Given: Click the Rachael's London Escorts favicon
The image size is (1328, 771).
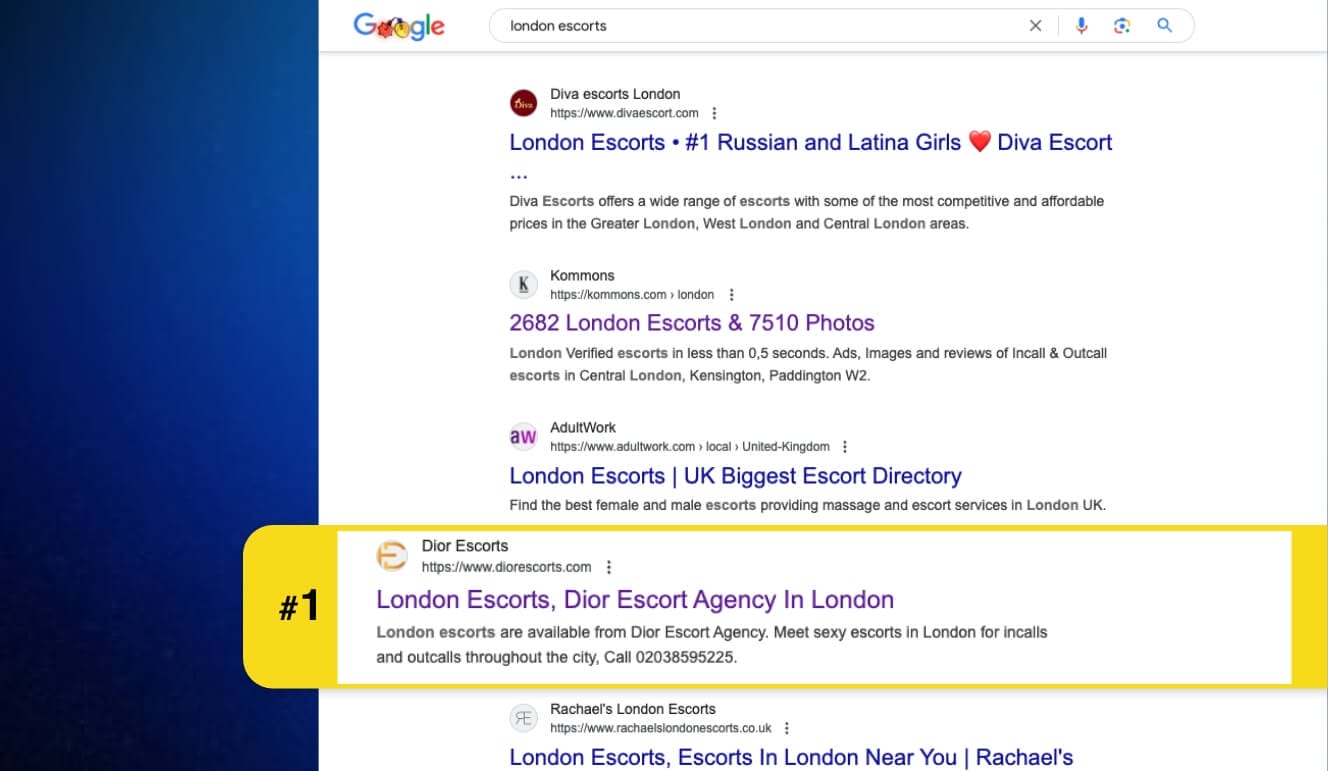Looking at the screenshot, I should [x=523, y=718].
